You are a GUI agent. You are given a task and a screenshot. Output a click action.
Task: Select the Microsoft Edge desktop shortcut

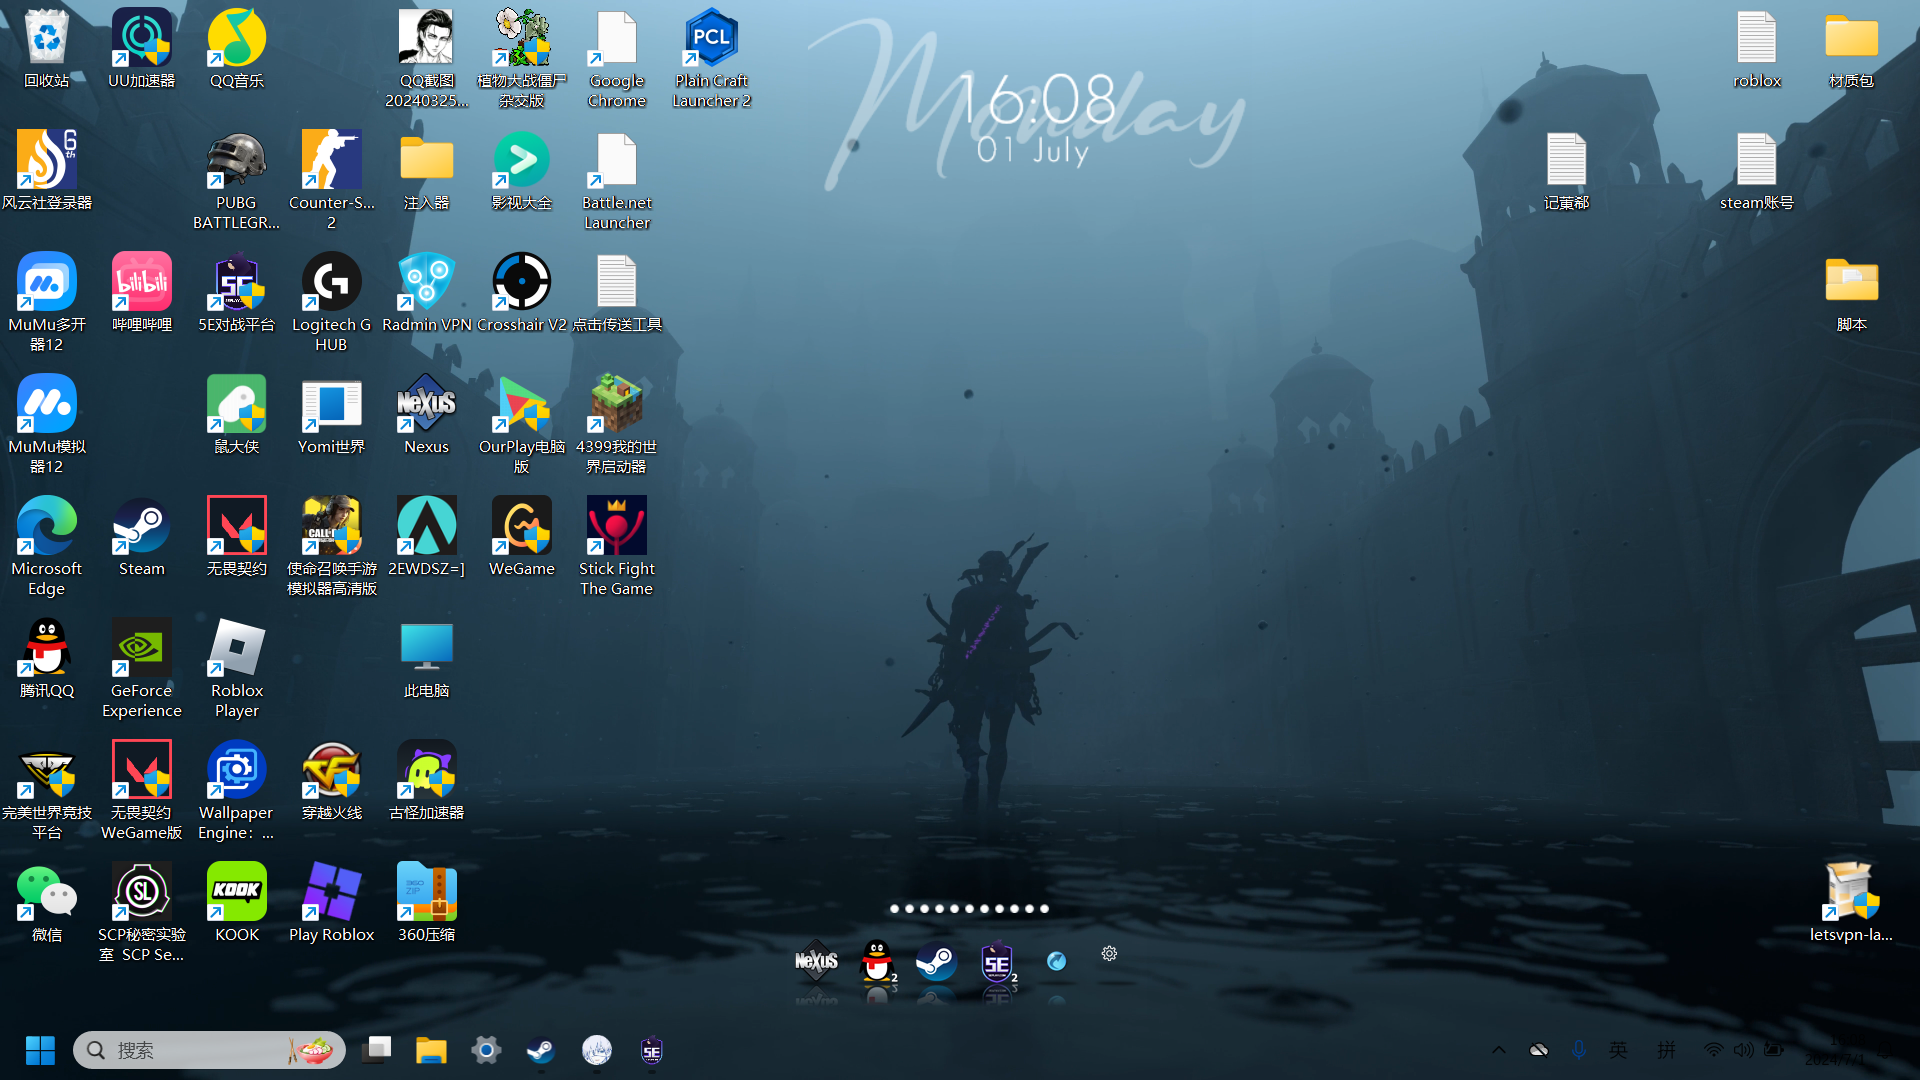pos(47,547)
